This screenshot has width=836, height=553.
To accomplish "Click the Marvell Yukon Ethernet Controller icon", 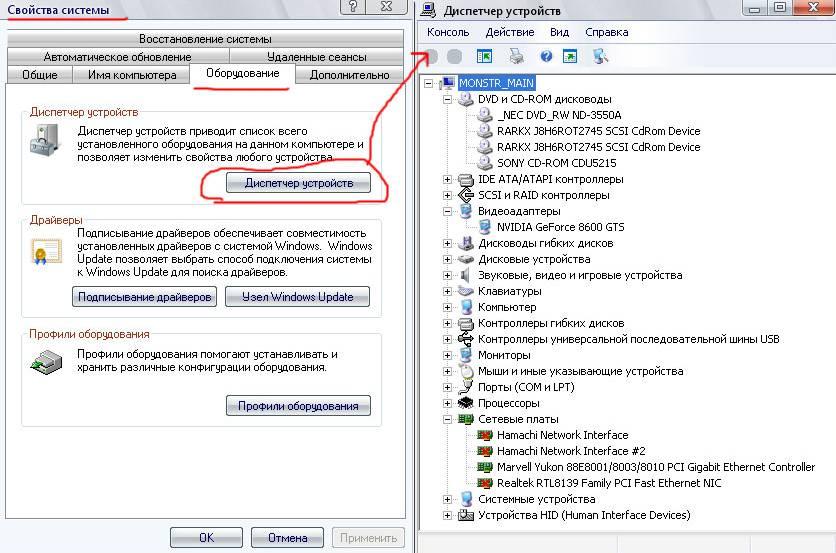I will click(485, 467).
